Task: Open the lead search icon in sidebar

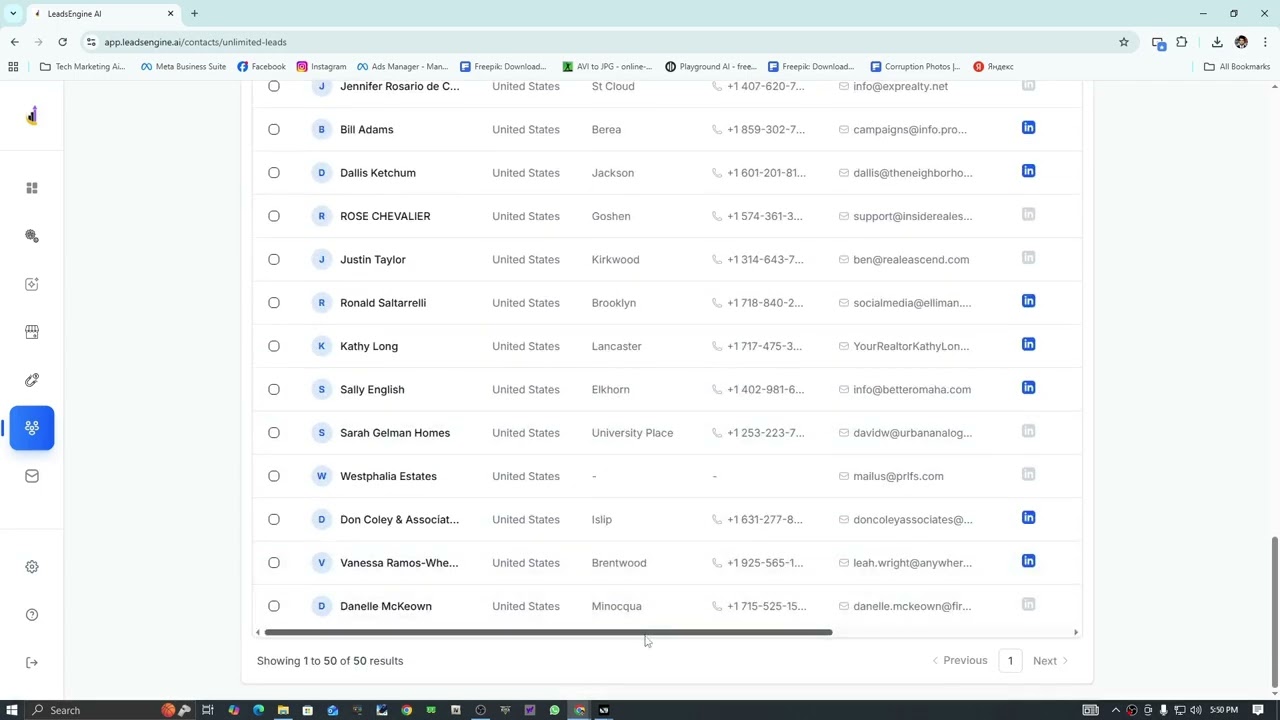Action: tap(32, 236)
